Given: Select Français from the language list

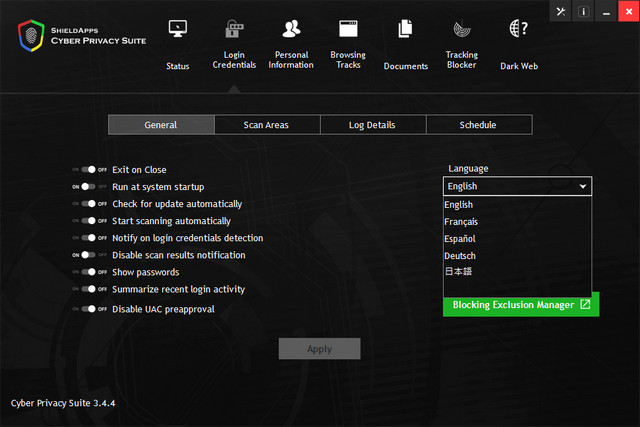Looking at the screenshot, I should 461,222.
